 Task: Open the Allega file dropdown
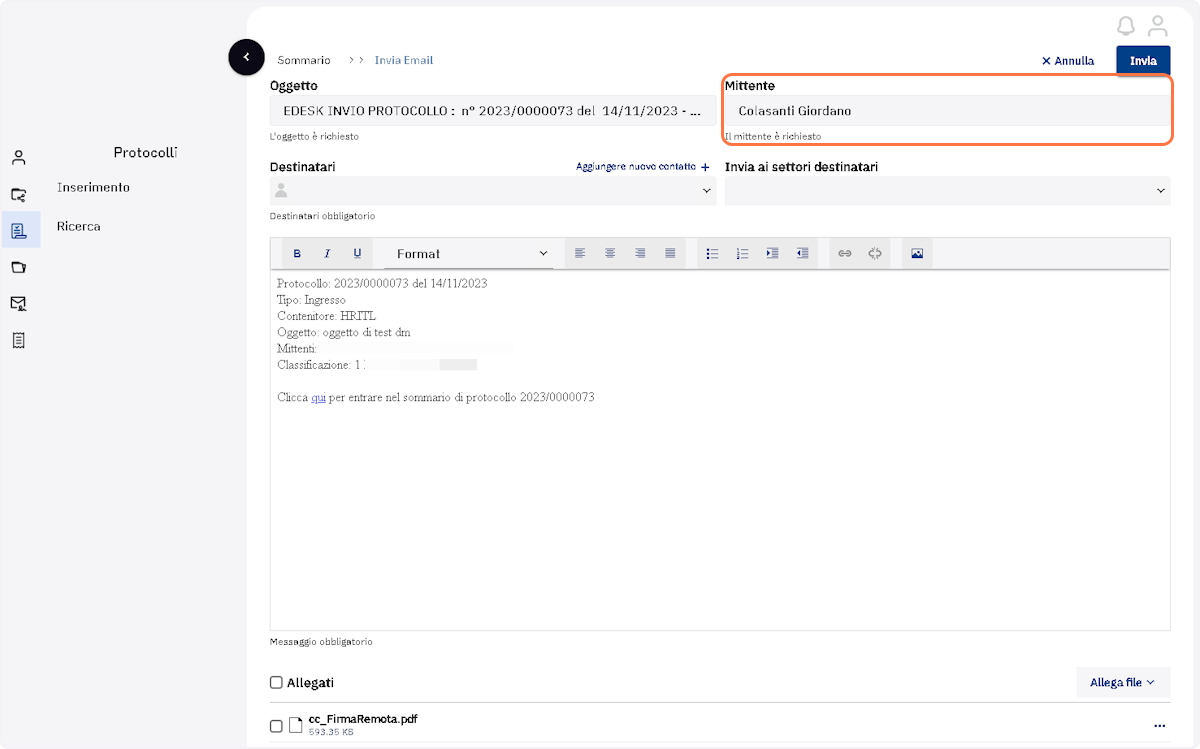[1122, 683]
